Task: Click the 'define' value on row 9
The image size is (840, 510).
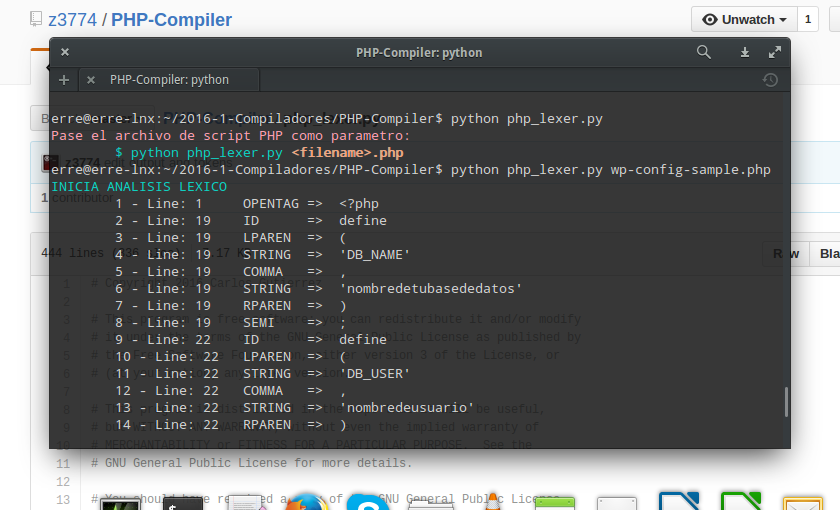Action: click(x=363, y=340)
